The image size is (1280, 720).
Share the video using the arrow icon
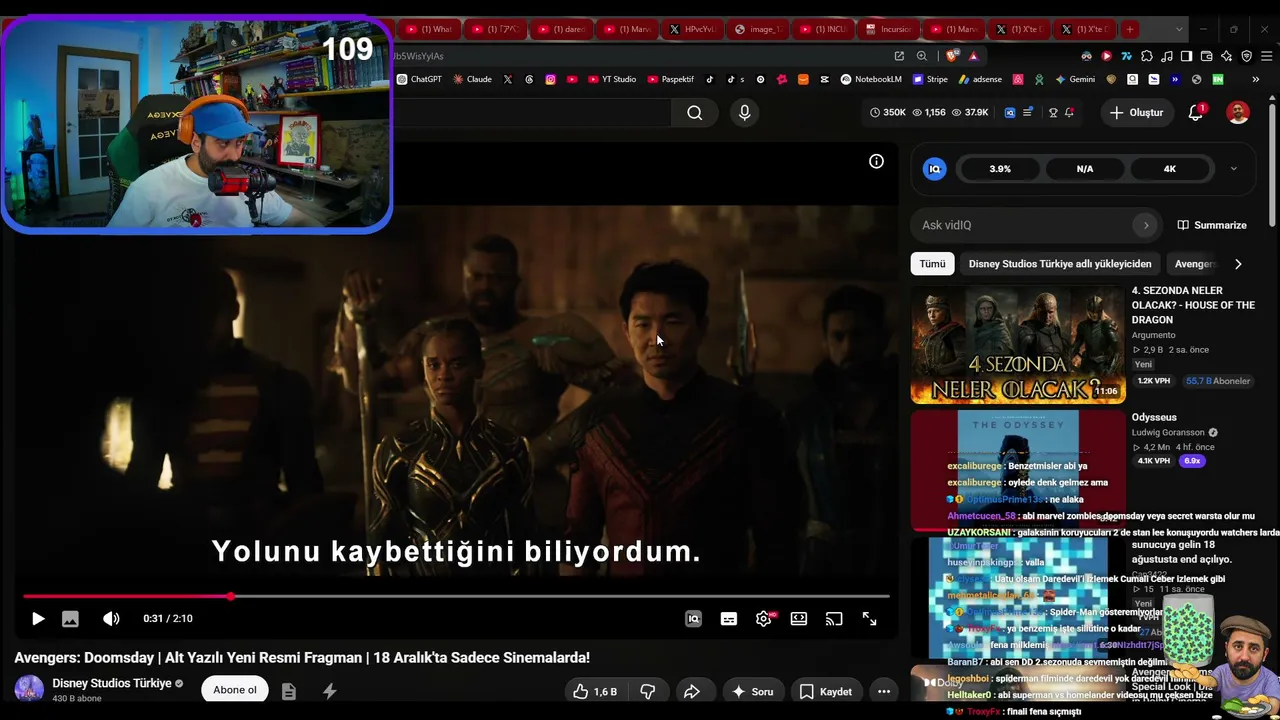click(691, 691)
